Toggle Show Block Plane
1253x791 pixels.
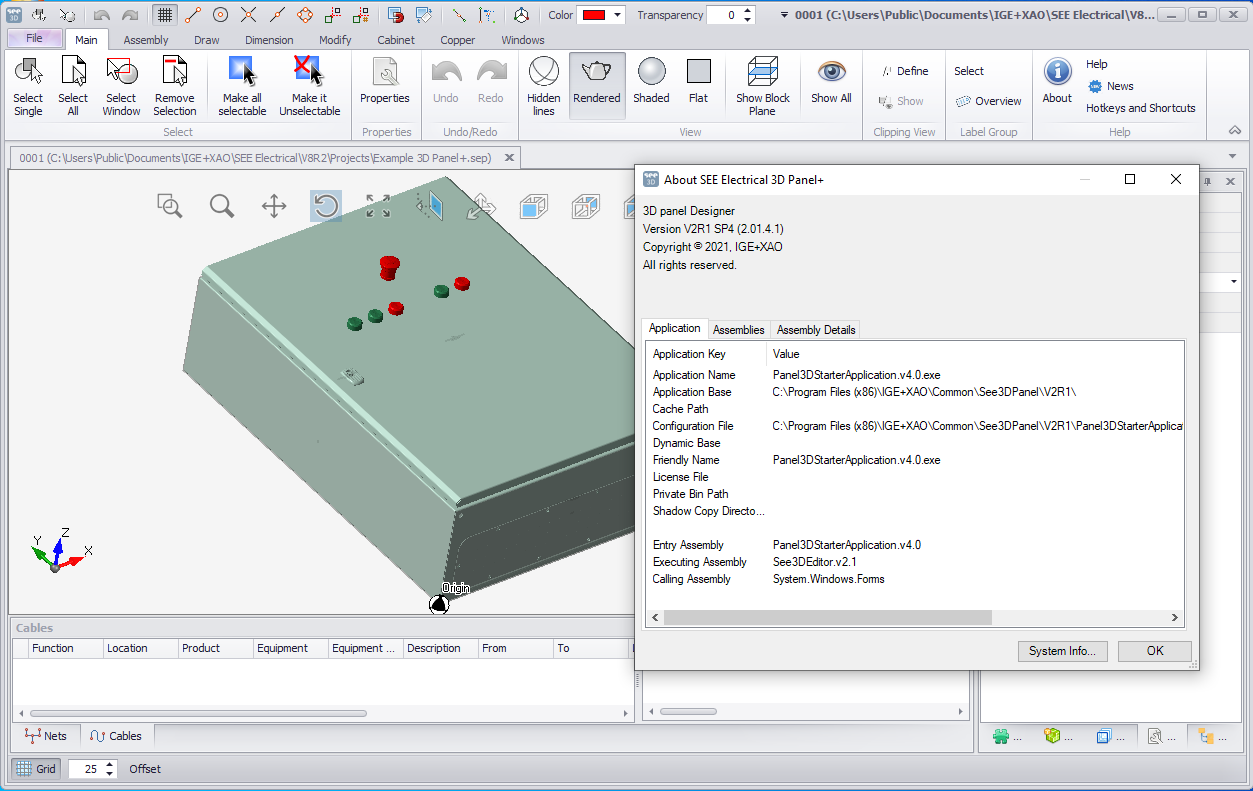tap(763, 86)
